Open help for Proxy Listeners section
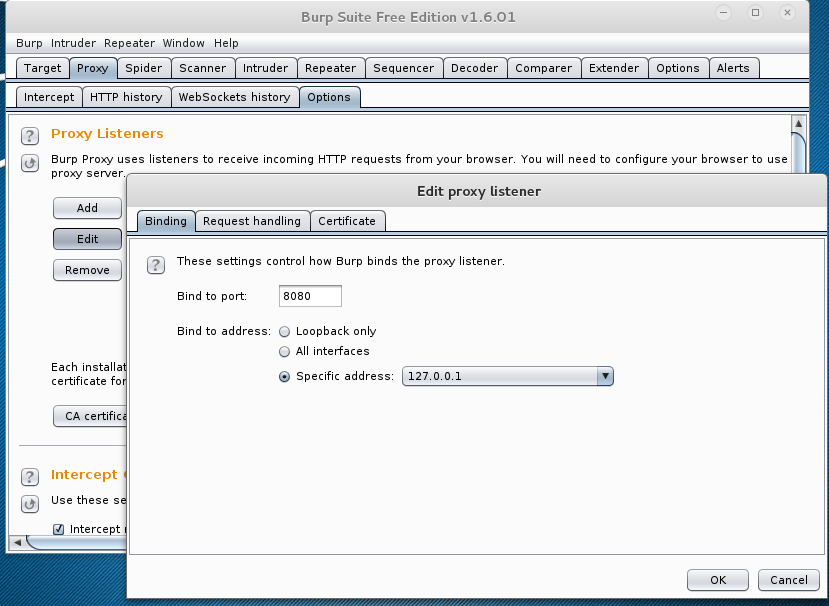Screen dimensions: 829x606 pyautogui.click(x=30, y=136)
